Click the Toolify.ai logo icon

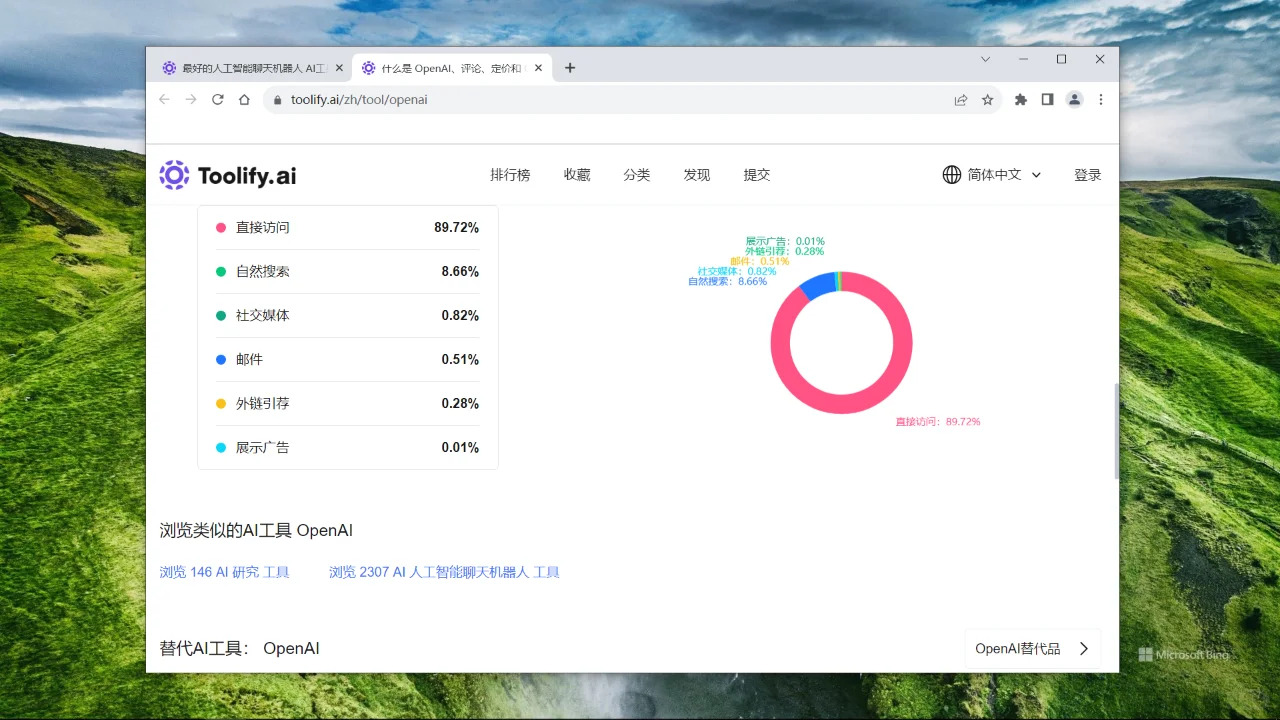point(174,175)
